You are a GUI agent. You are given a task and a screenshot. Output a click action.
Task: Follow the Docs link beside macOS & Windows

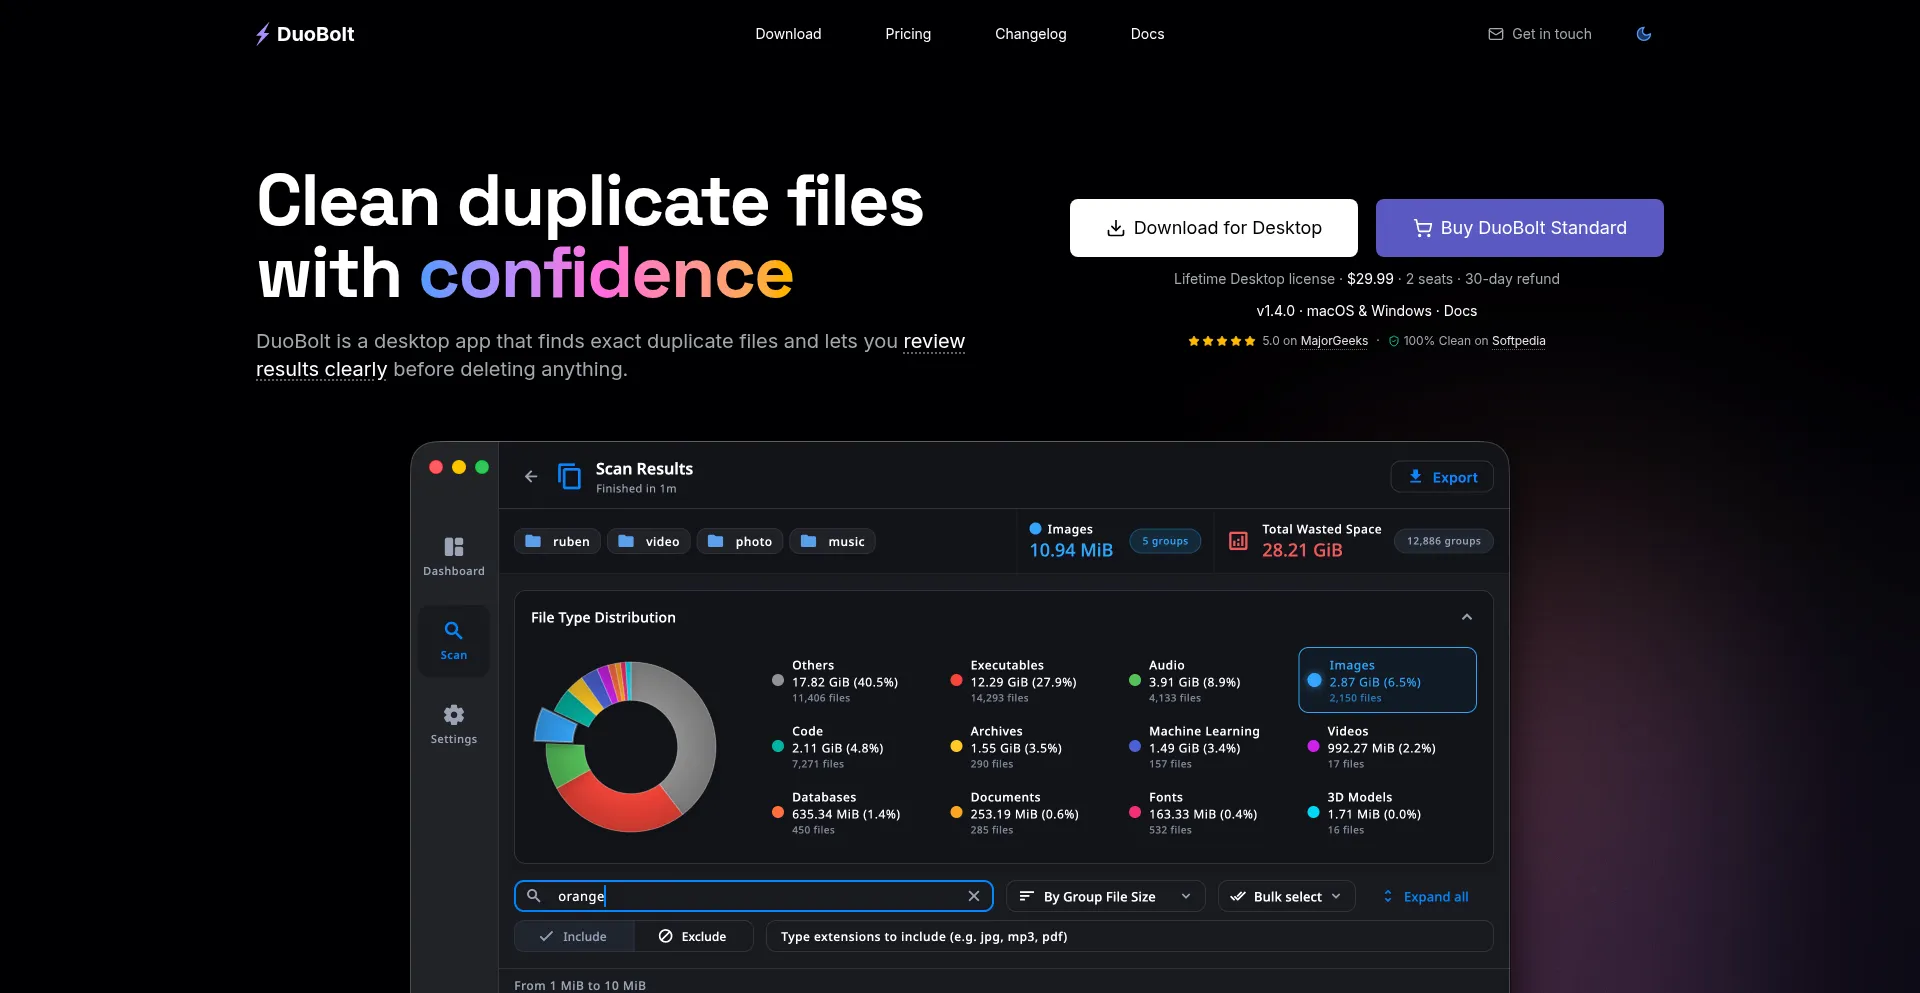pyautogui.click(x=1460, y=311)
